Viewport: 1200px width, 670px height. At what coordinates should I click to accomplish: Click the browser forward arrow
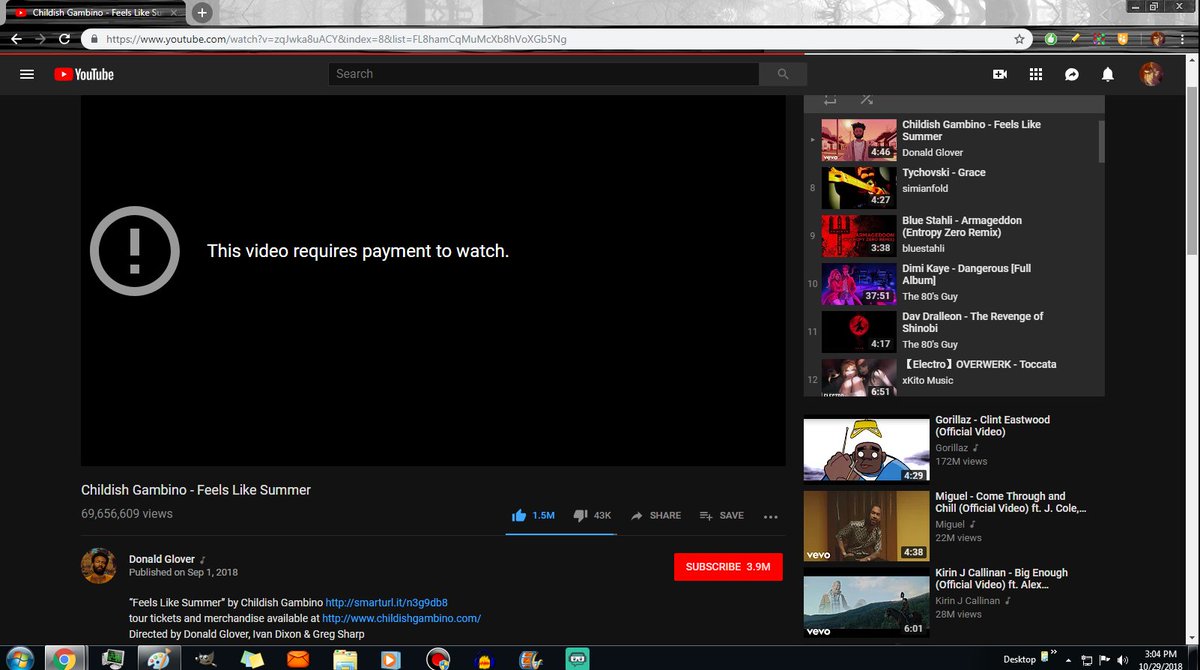40,39
